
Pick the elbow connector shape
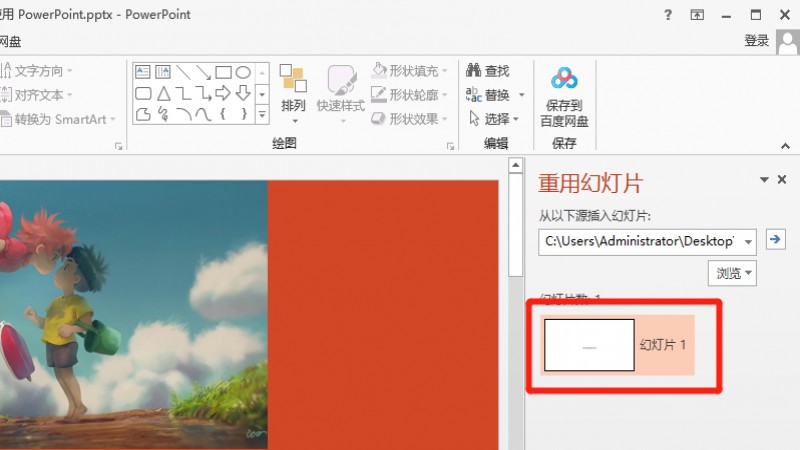183,93
